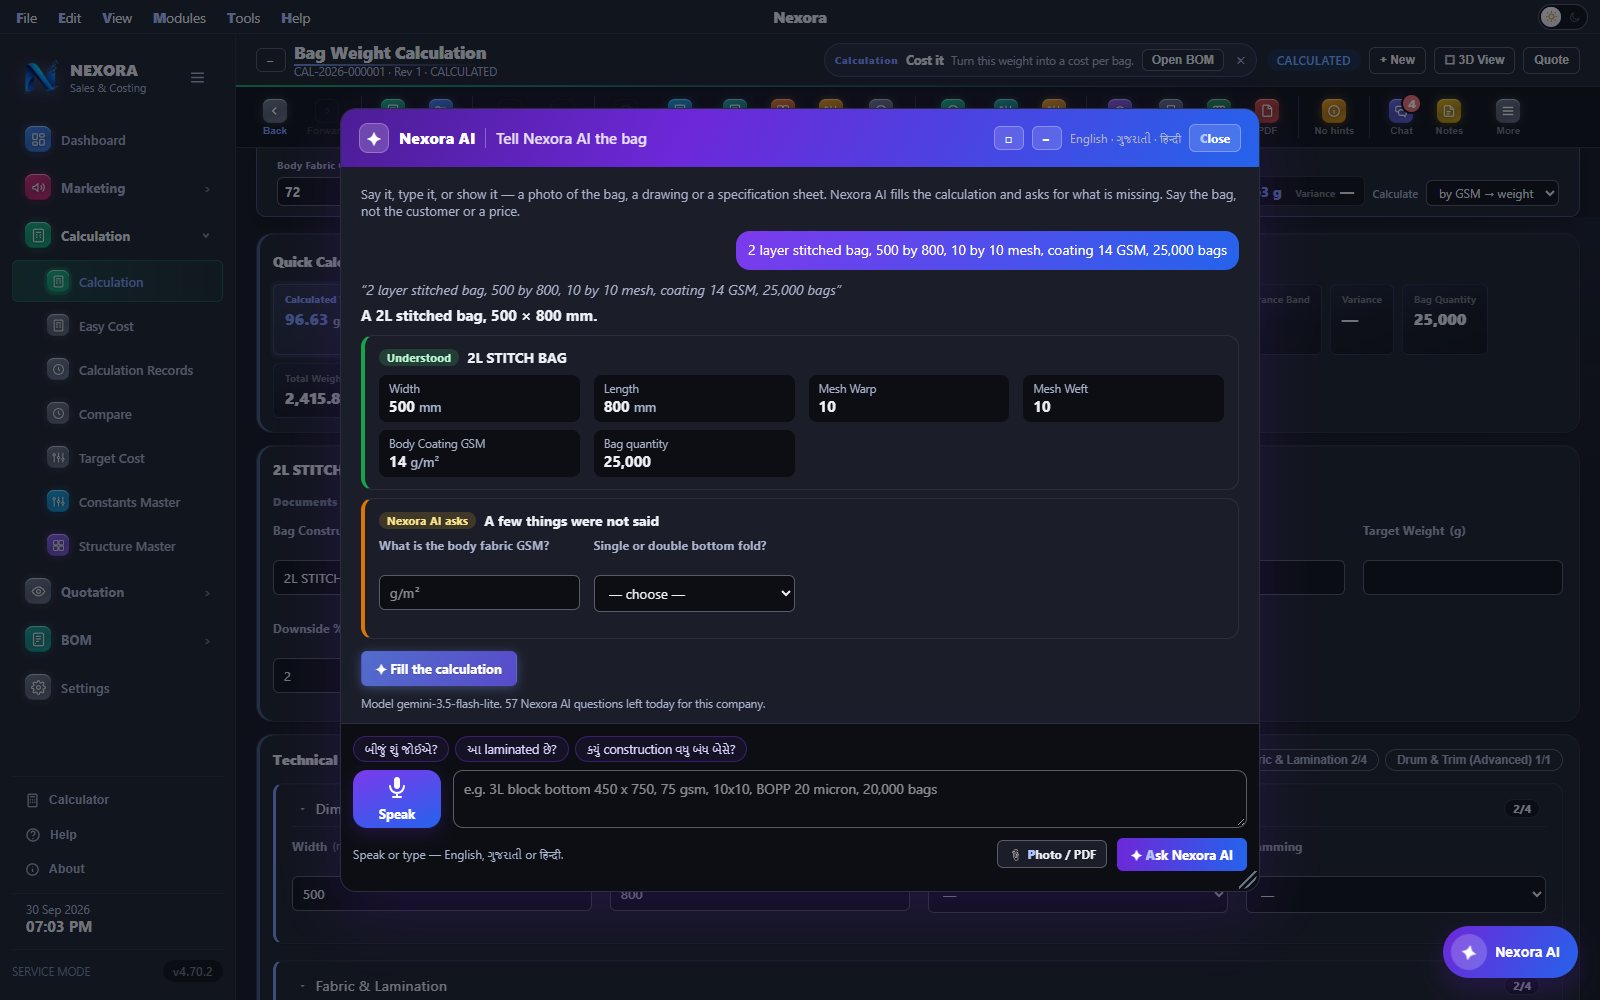Dismiss the Cost it suggestion banner
The height and width of the screenshot is (1000, 1600).
(x=1241, y=60)
